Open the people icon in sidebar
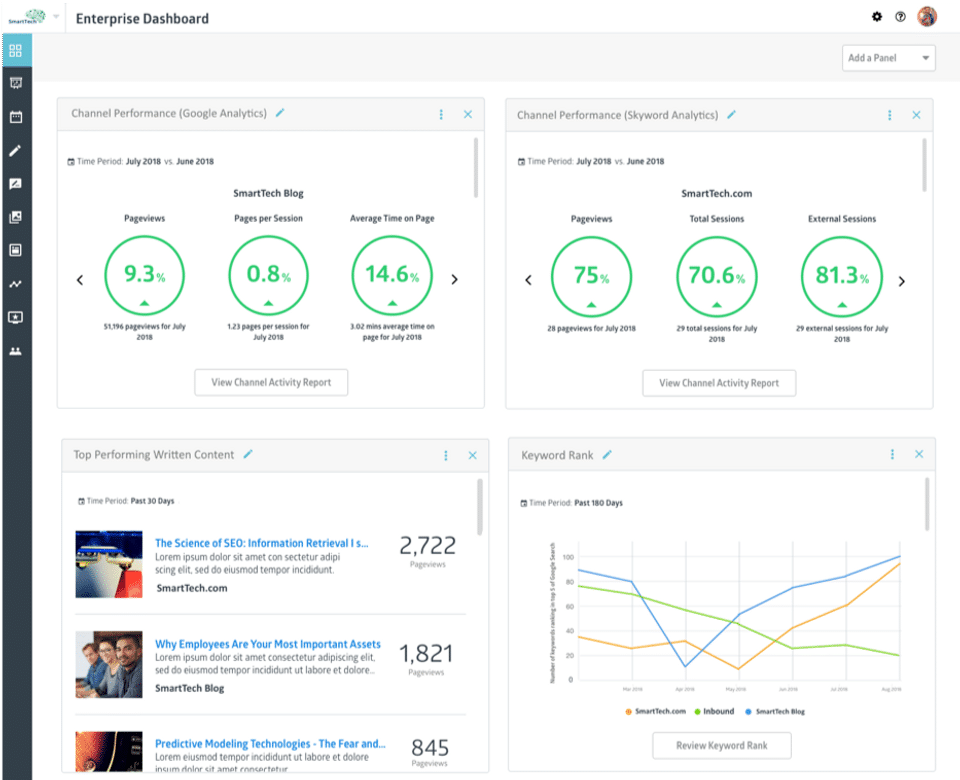 (15, 351)
